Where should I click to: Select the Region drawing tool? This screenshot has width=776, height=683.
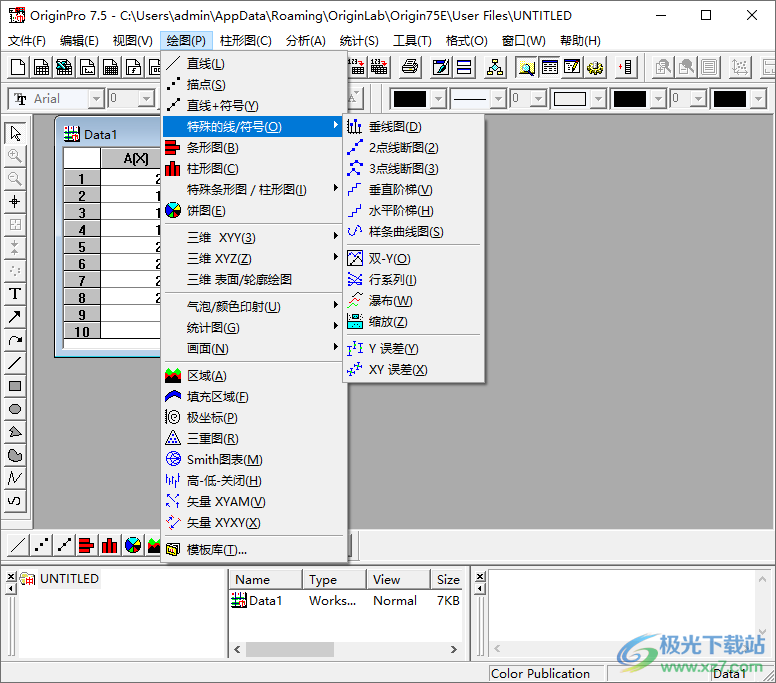click(x=15, y=455)
